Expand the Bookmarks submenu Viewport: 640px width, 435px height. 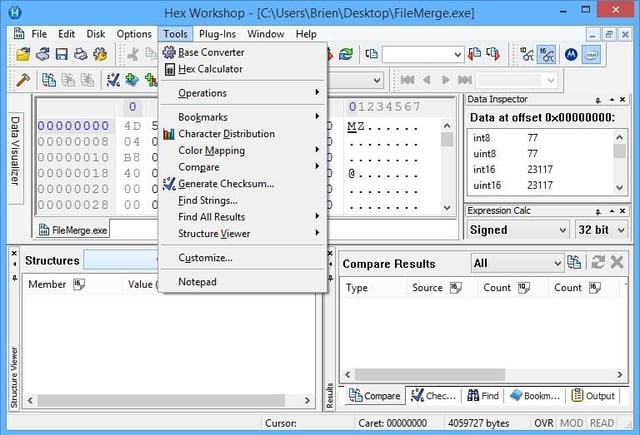pyautogui.click(x=243, y=117)
